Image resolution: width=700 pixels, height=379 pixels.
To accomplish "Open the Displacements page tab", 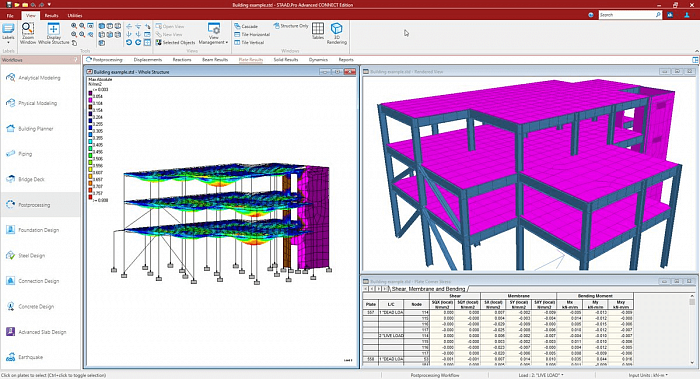I will (148, 59).
